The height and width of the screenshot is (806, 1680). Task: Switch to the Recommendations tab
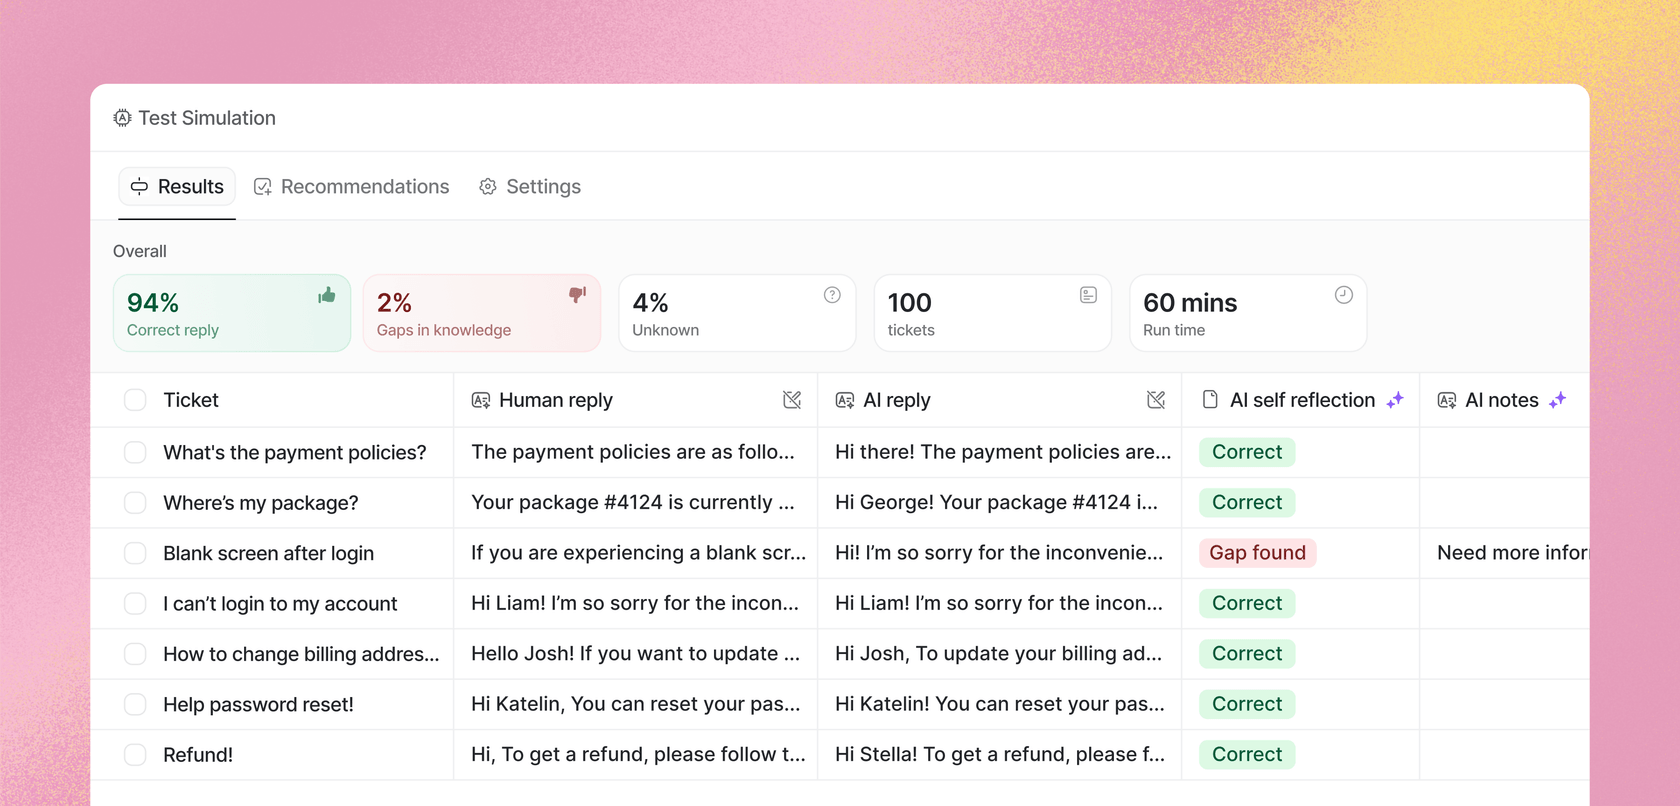tap(352, 187)
